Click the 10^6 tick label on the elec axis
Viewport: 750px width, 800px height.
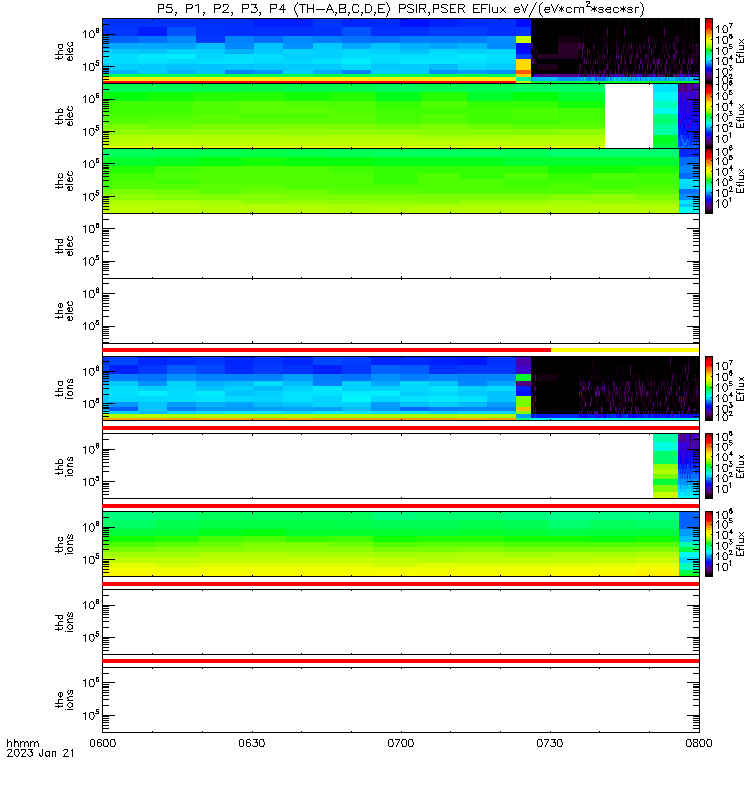pyautogui.click(x=90, y=293)
